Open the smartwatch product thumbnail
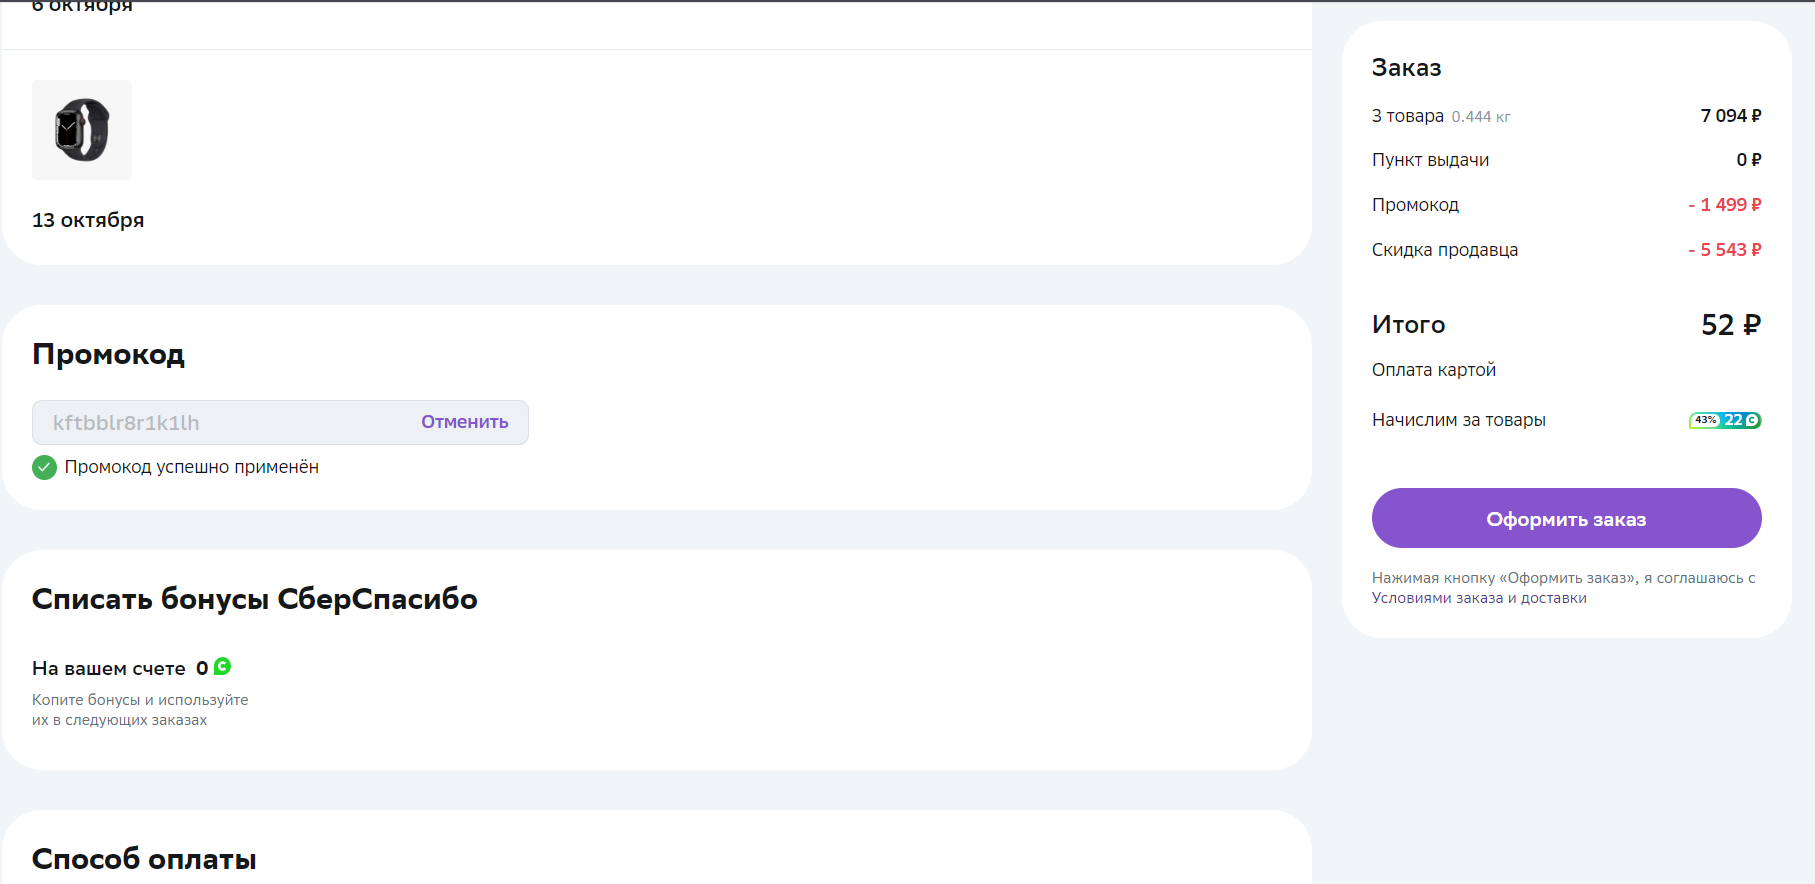 82,130
